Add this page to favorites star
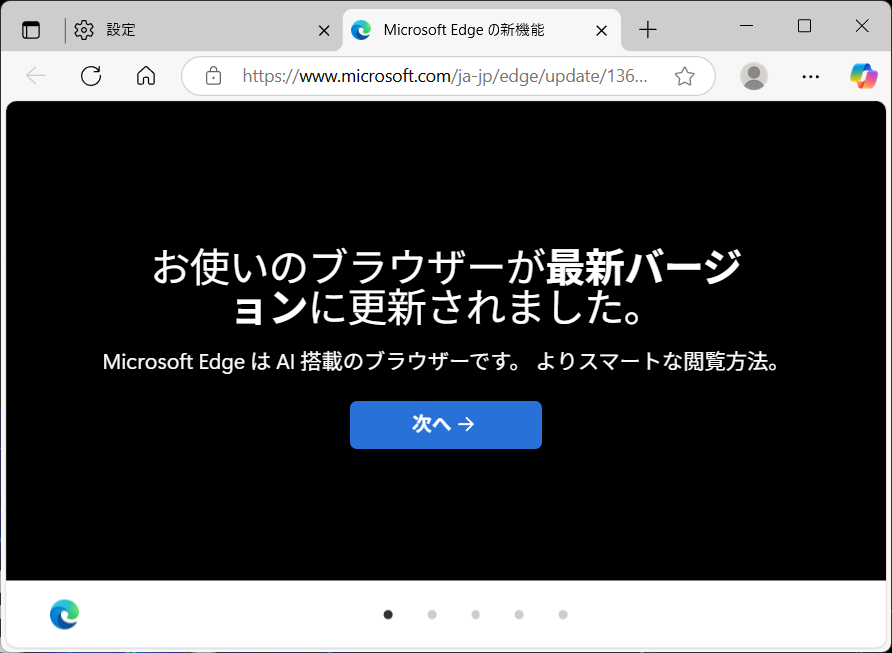Viewport: 892px width, 653px height. [684, 76]
